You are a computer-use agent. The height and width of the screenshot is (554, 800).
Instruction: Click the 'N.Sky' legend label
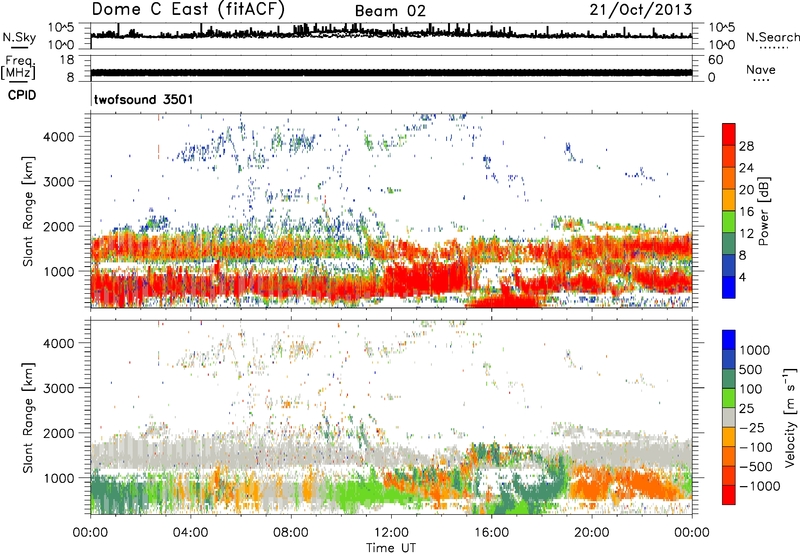pos(19,37)
